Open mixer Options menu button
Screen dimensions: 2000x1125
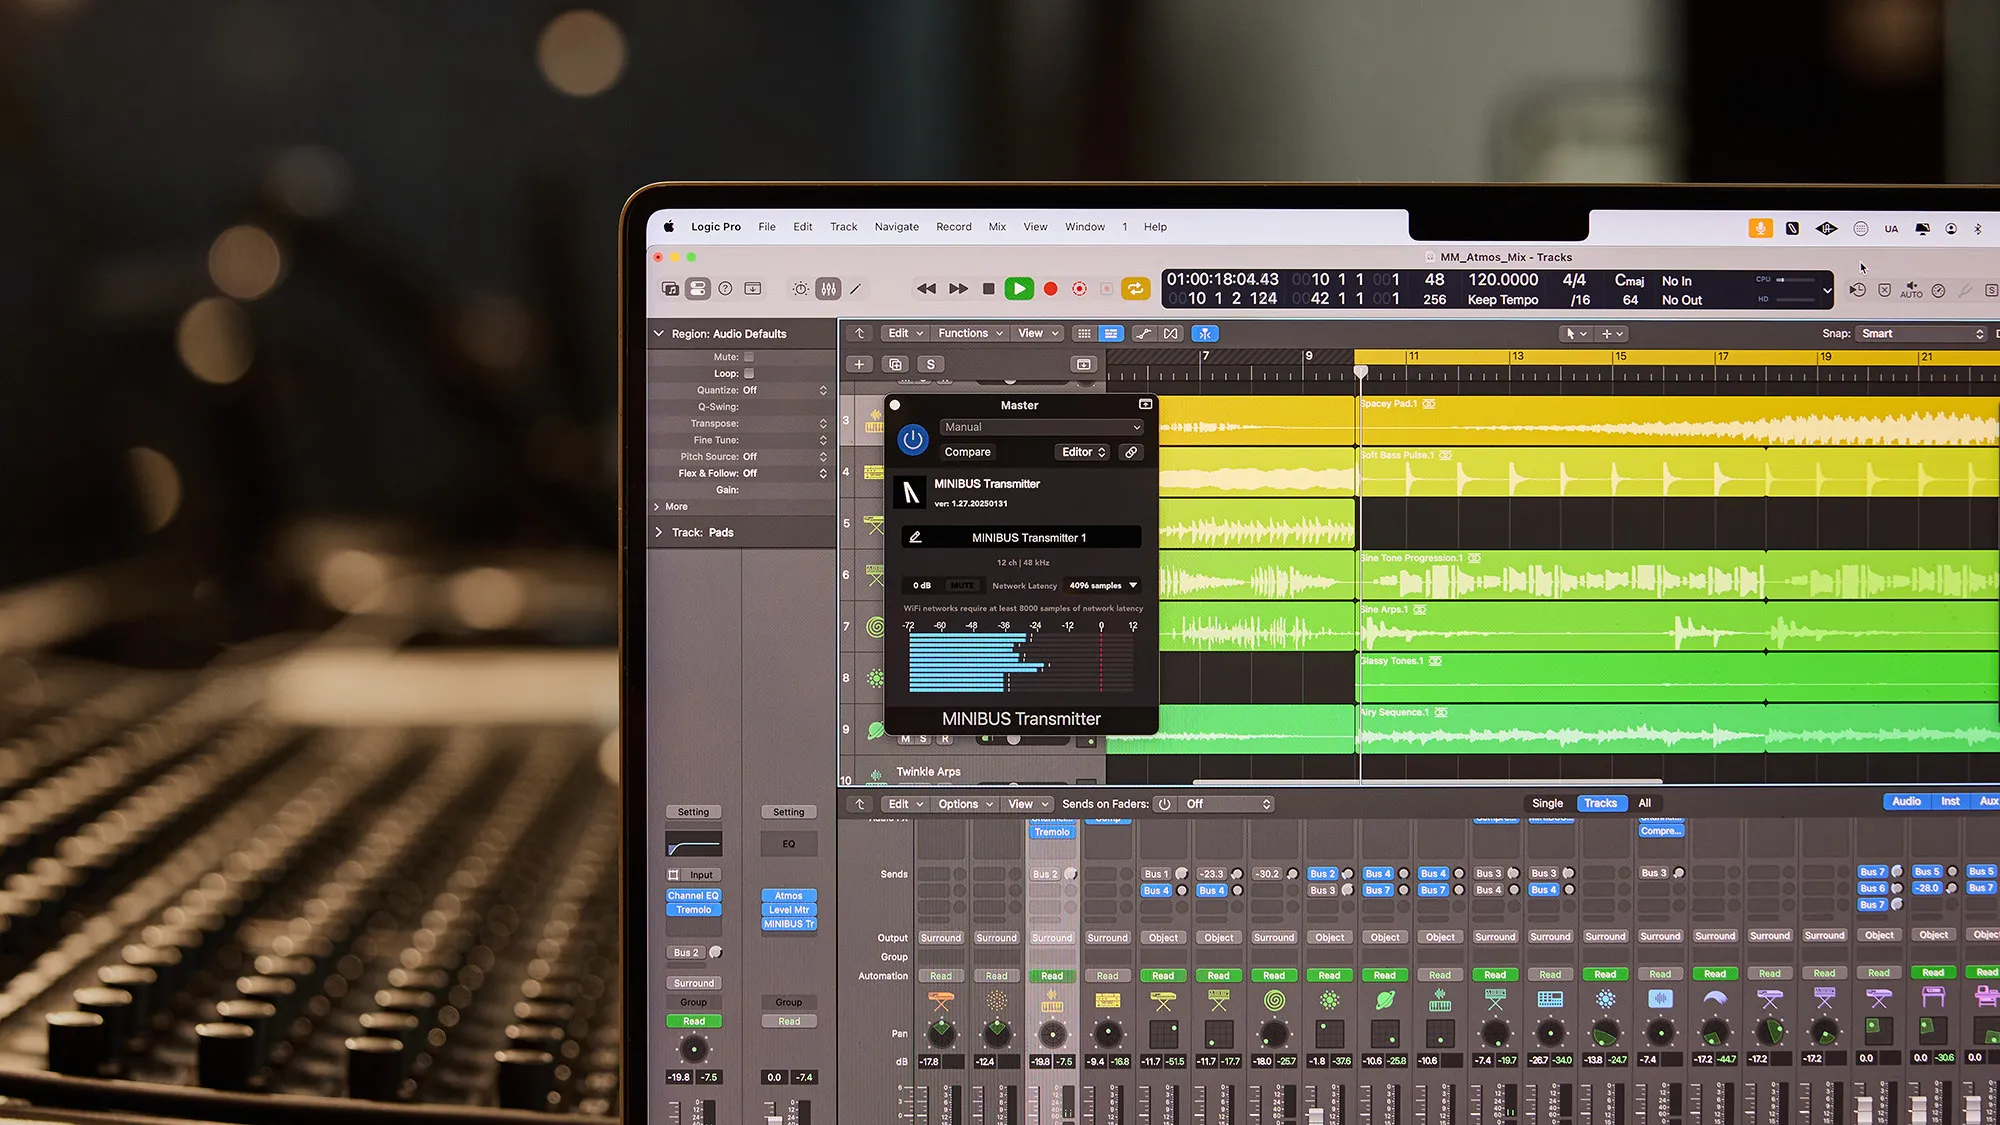click(x=965, y=804)
